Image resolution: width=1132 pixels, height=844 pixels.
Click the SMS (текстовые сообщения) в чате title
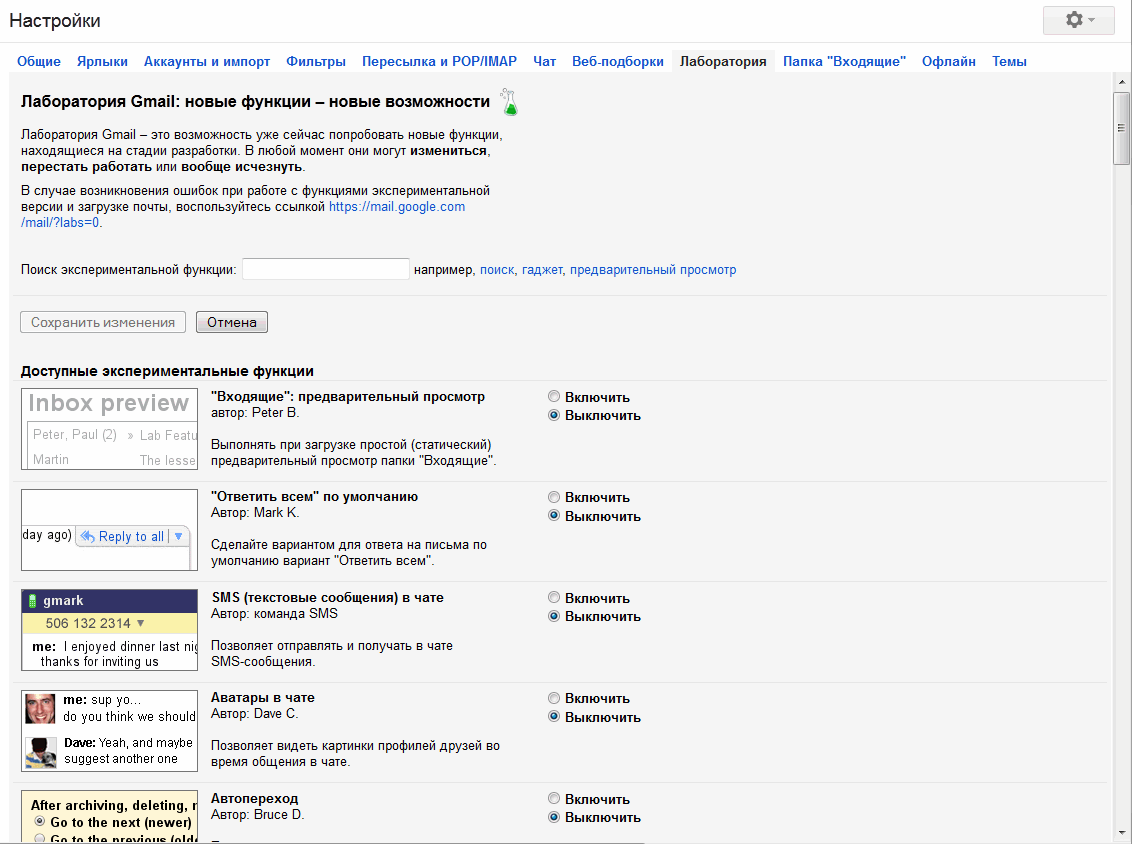pyautogui.click(x=328, y=597)
